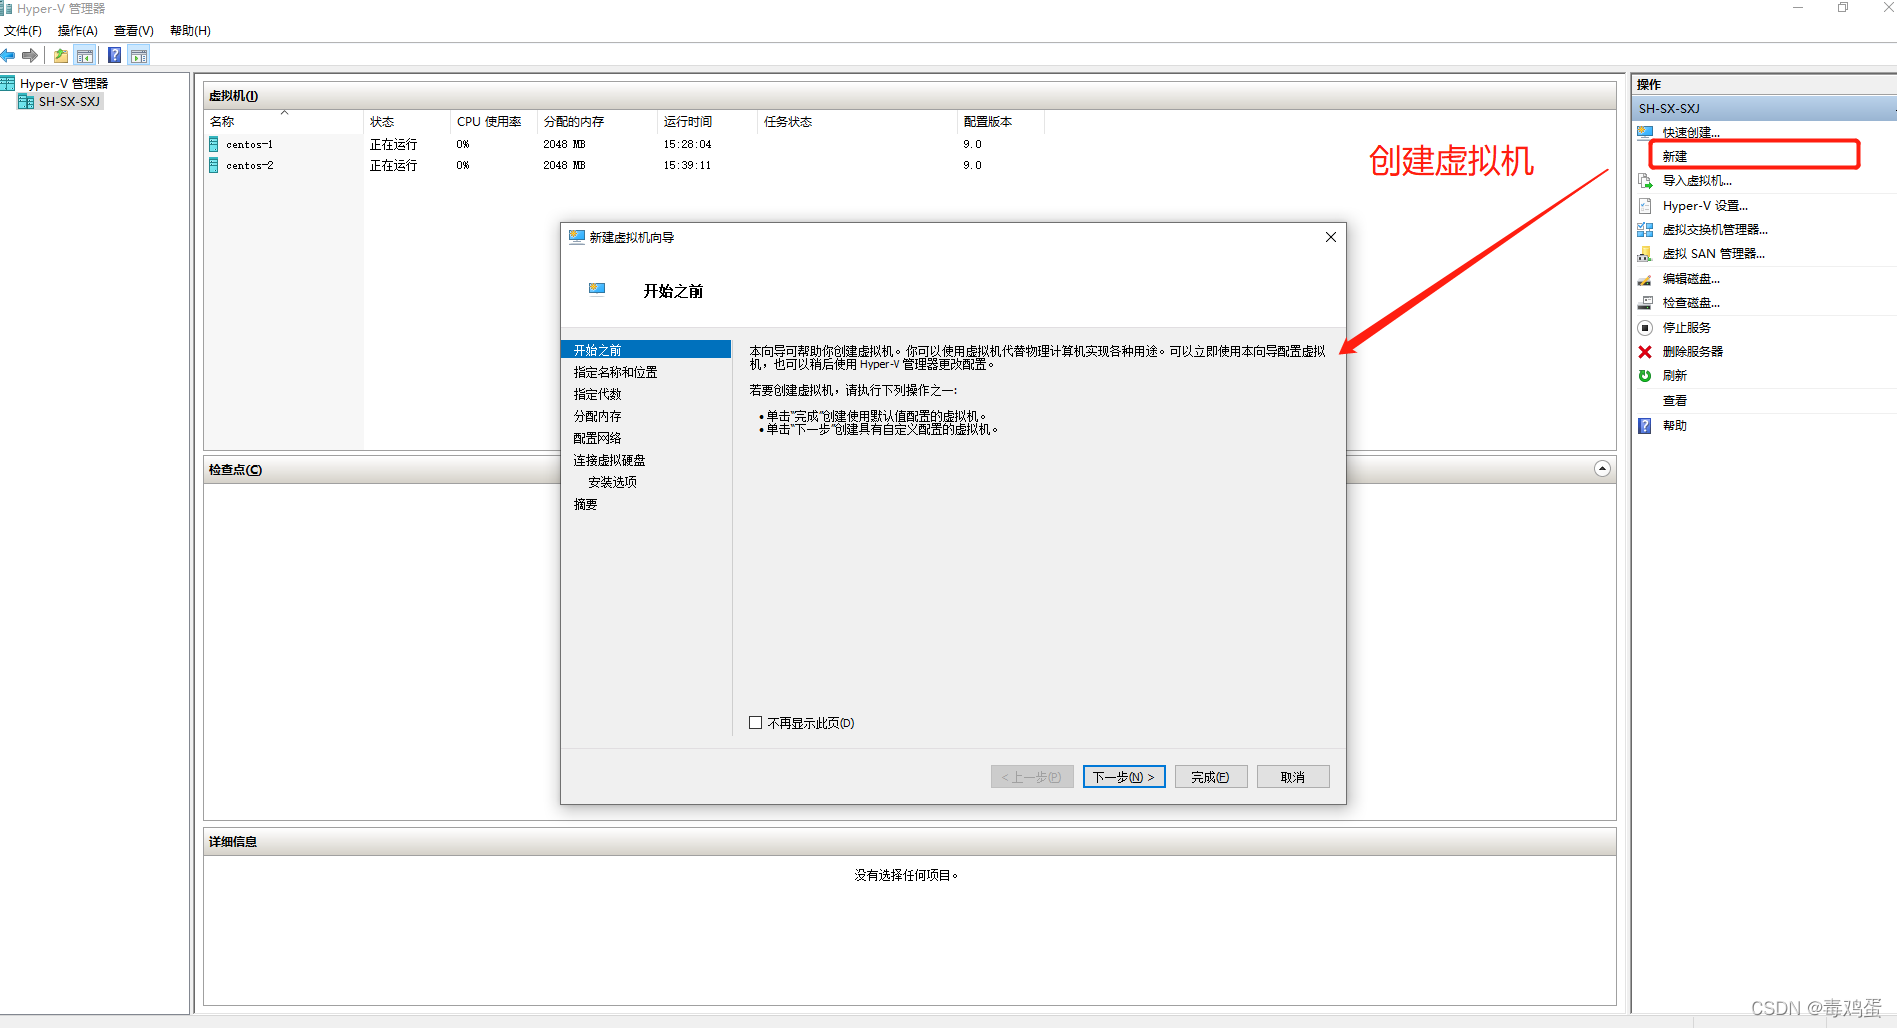Image resolution: width=1897 pixels, height=1028 pixels.
Task: Click the 15:28:04 uptime cell
Action: pyautogui.click(x=687, y=144)
